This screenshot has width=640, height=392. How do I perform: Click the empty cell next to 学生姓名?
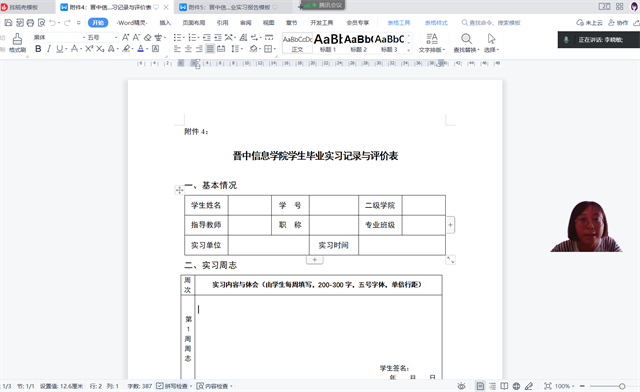(x=250, y=205)
